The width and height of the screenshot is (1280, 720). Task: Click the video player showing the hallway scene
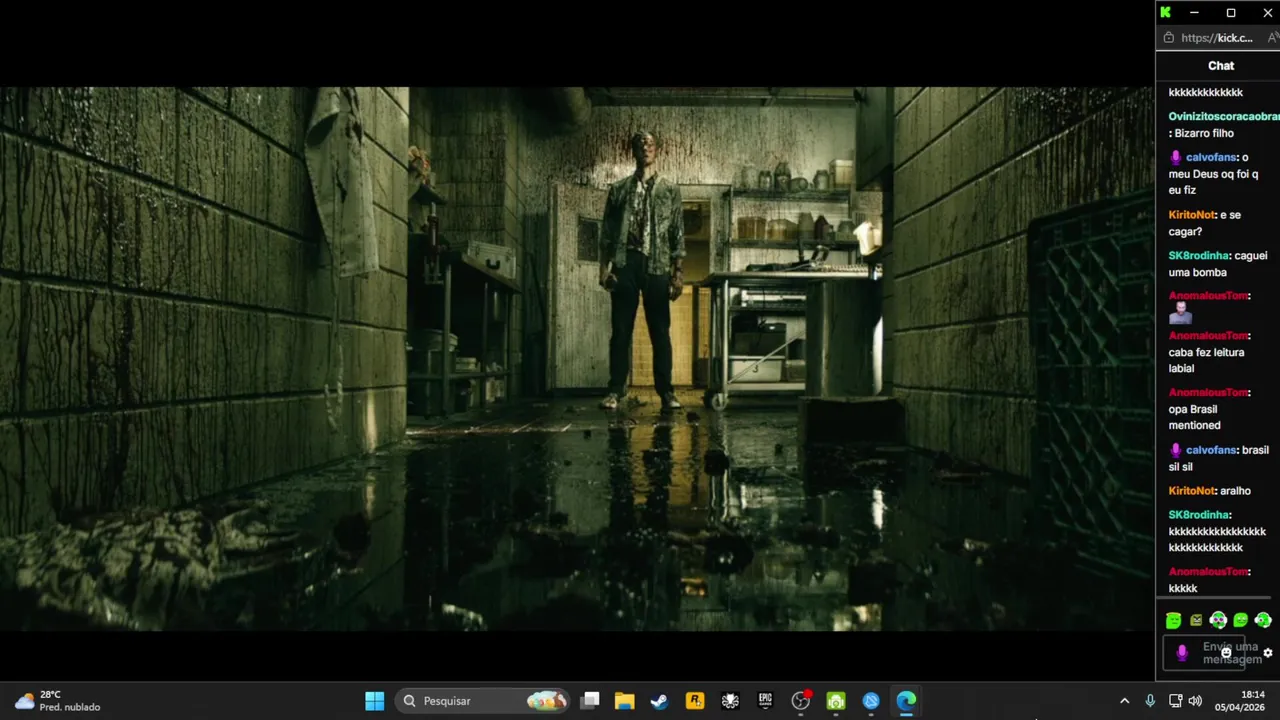pyautogui.click(x=577, y=358)
